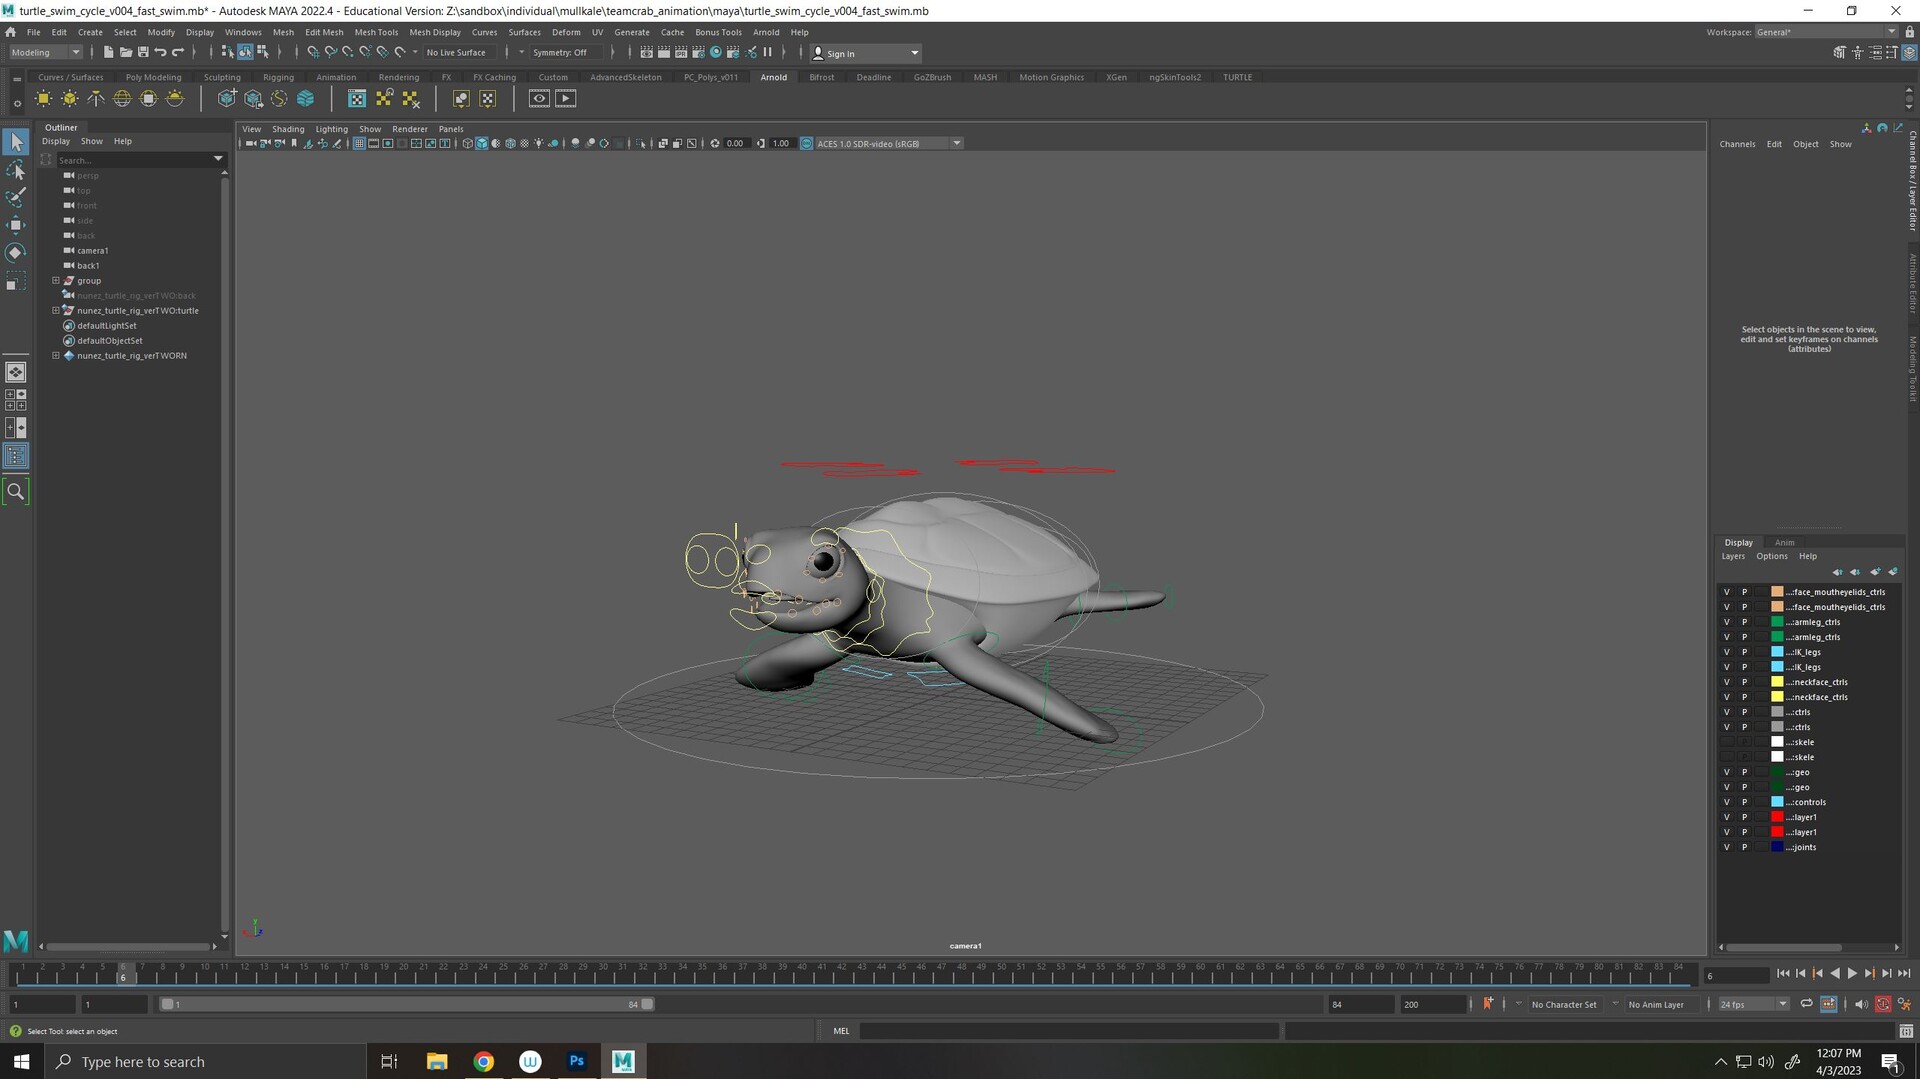Toggle playback P on geo layer
1920x1079 pixels.
[1744, 772]
